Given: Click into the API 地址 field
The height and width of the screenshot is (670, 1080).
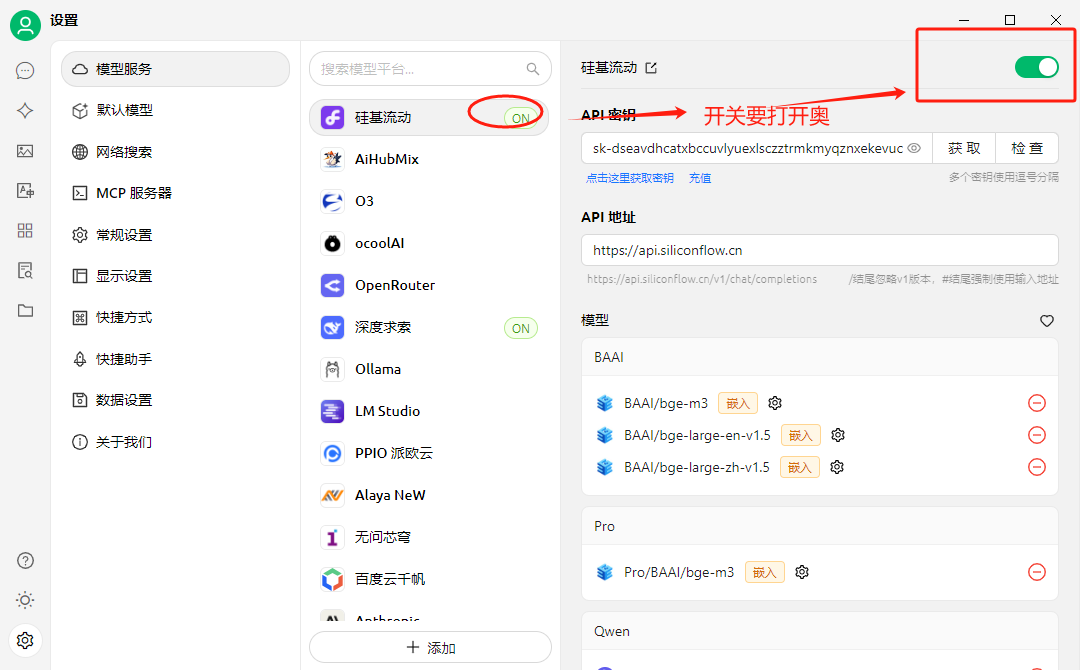Looking at the screenshot, I should pos(820,250).
